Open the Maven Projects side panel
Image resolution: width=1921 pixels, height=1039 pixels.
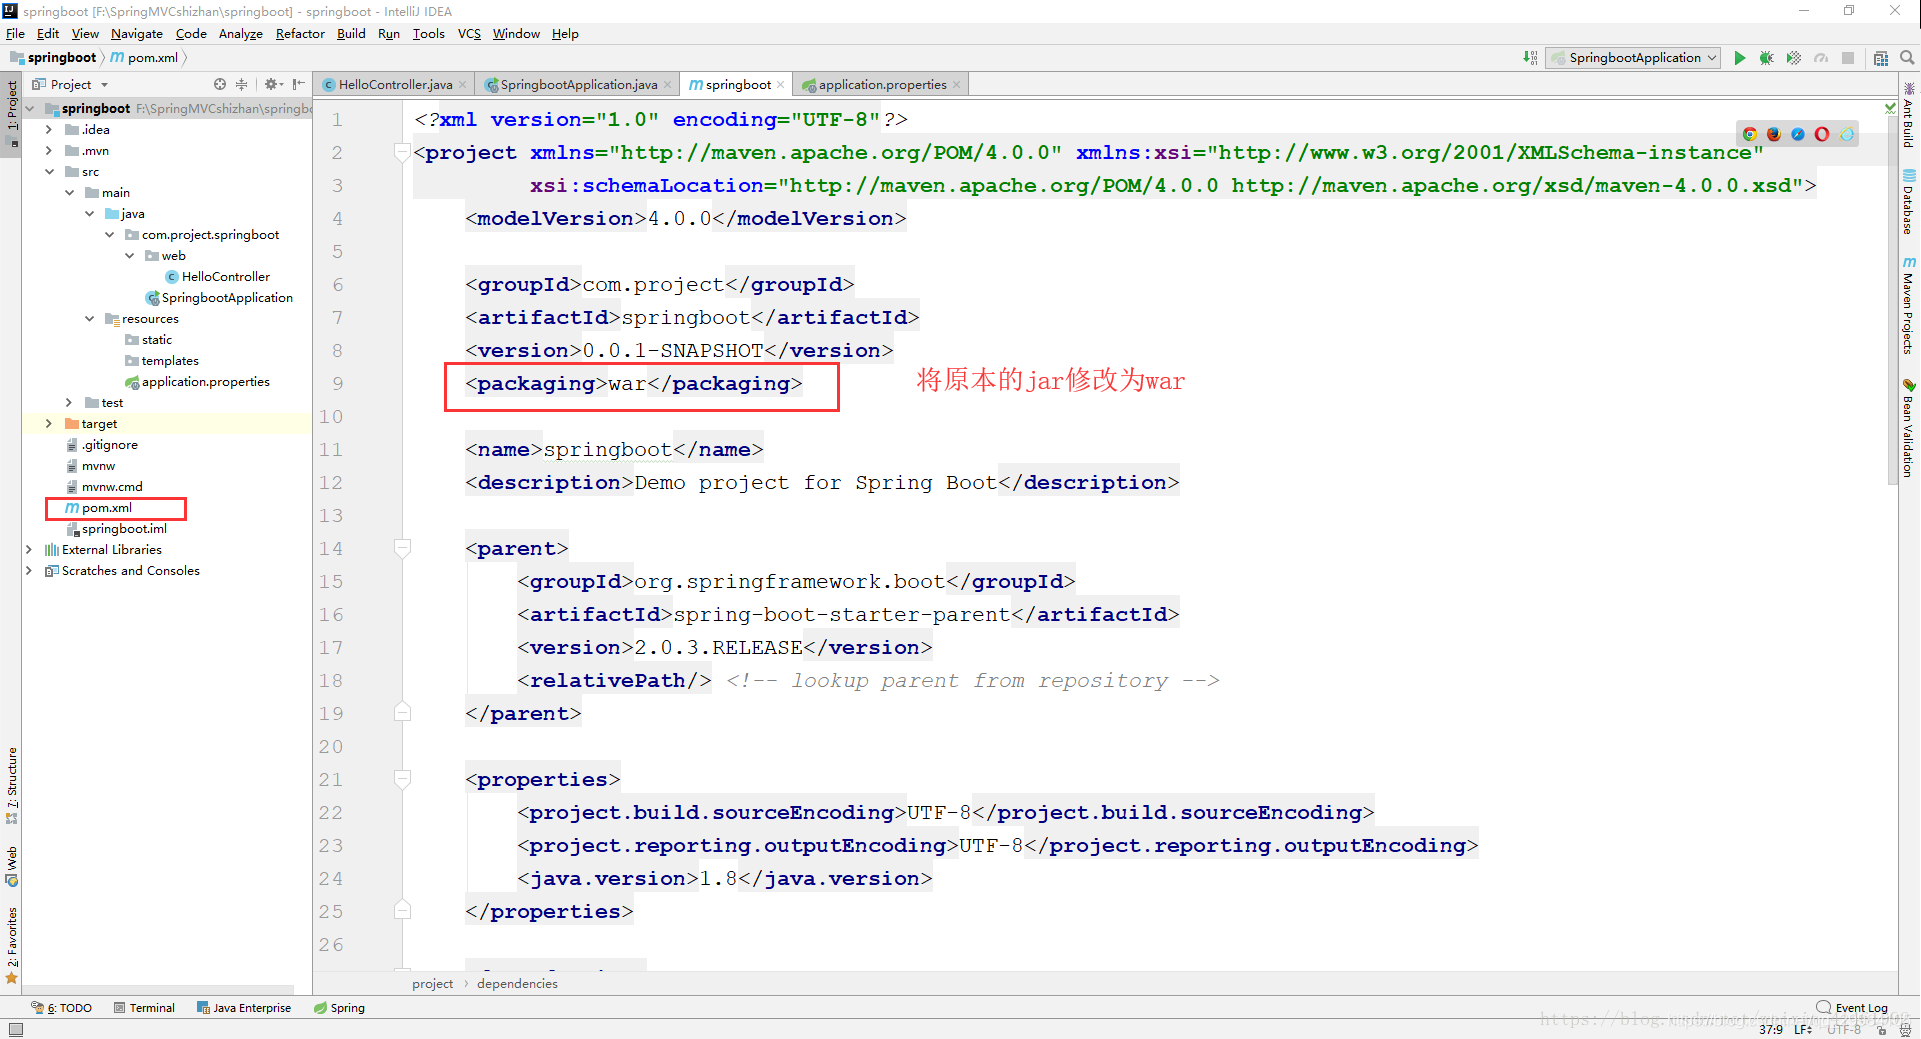[1909, 306]
